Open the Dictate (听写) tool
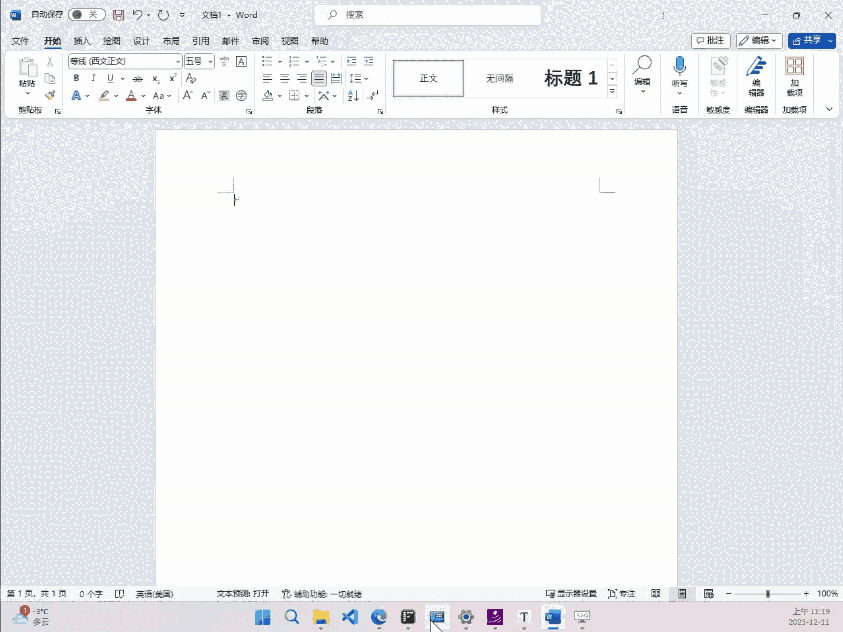 point(681,73)
